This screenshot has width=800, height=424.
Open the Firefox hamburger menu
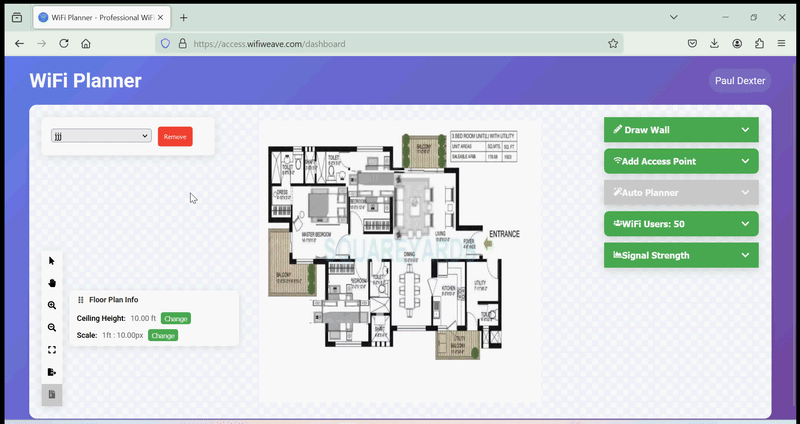[782, 44]
